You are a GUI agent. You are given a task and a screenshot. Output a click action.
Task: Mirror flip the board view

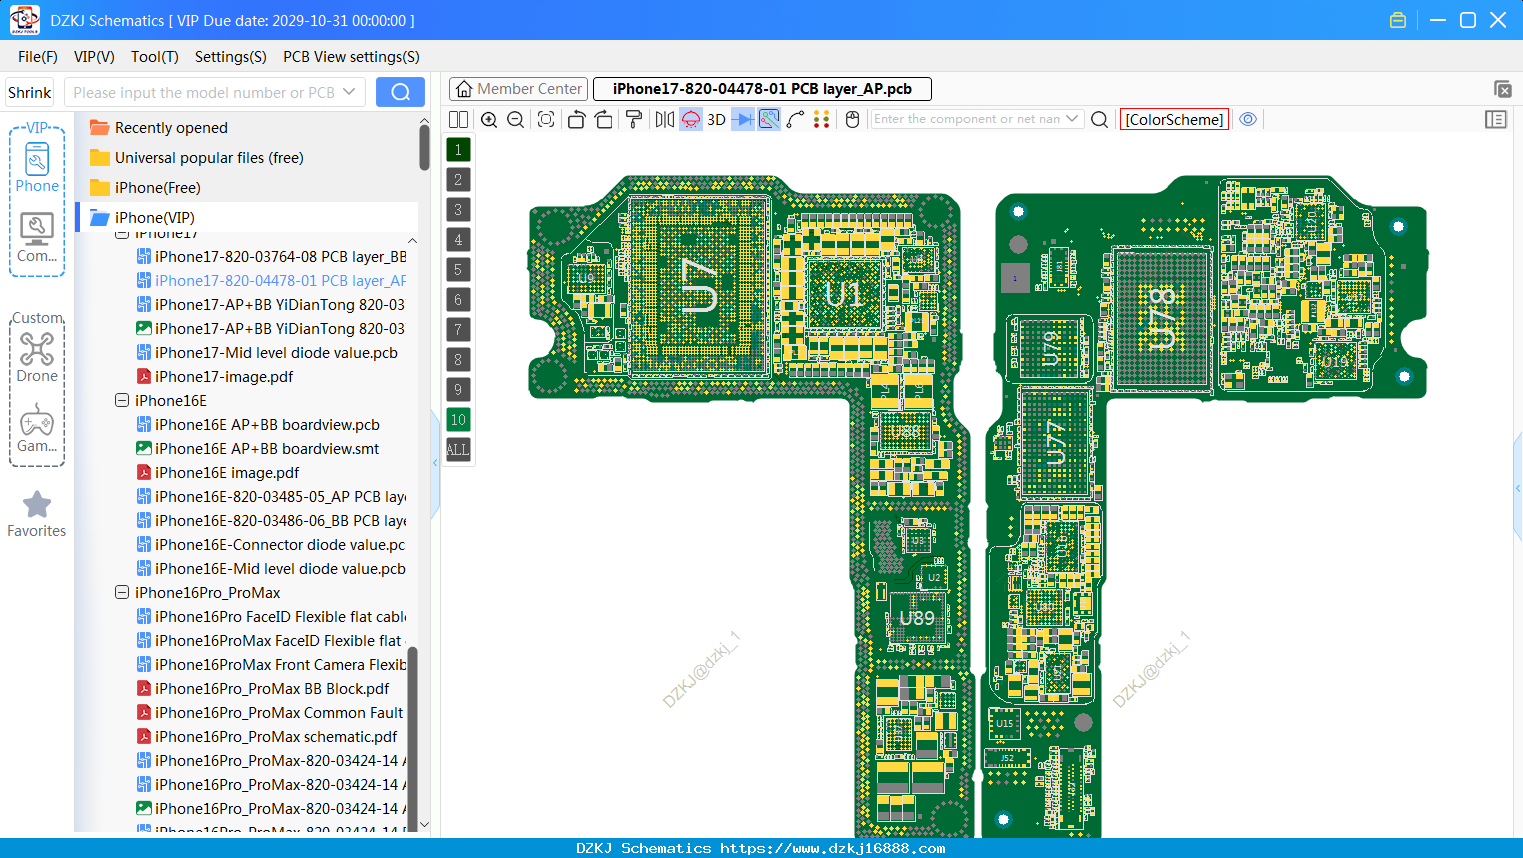pos(664,119)
